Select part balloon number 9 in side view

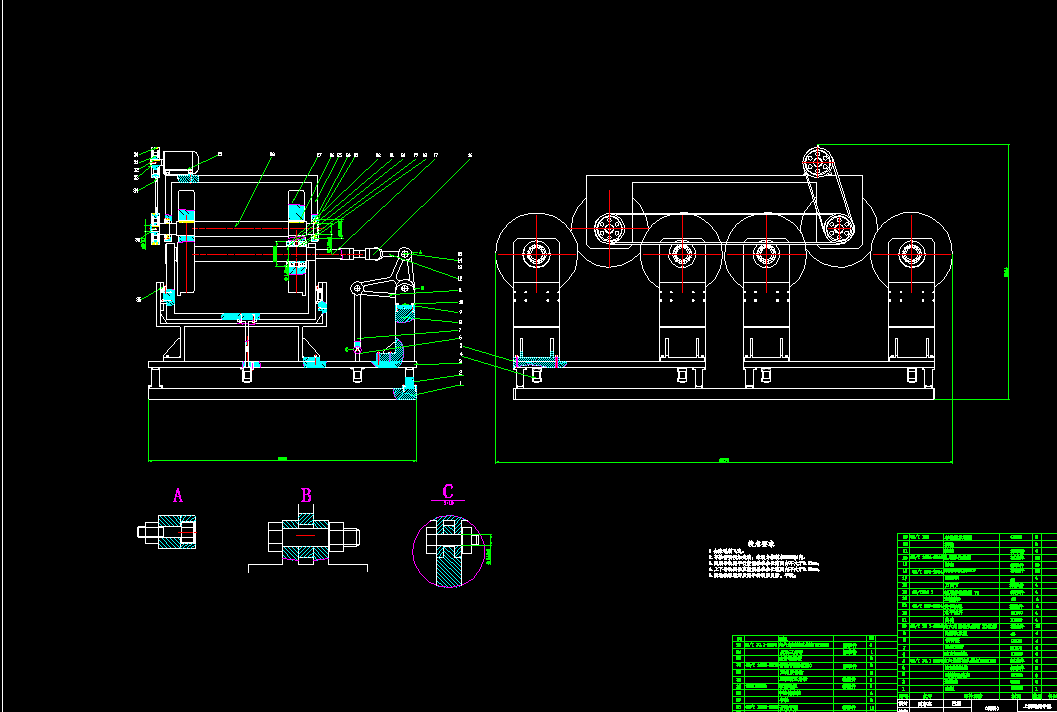pos(461,312)
